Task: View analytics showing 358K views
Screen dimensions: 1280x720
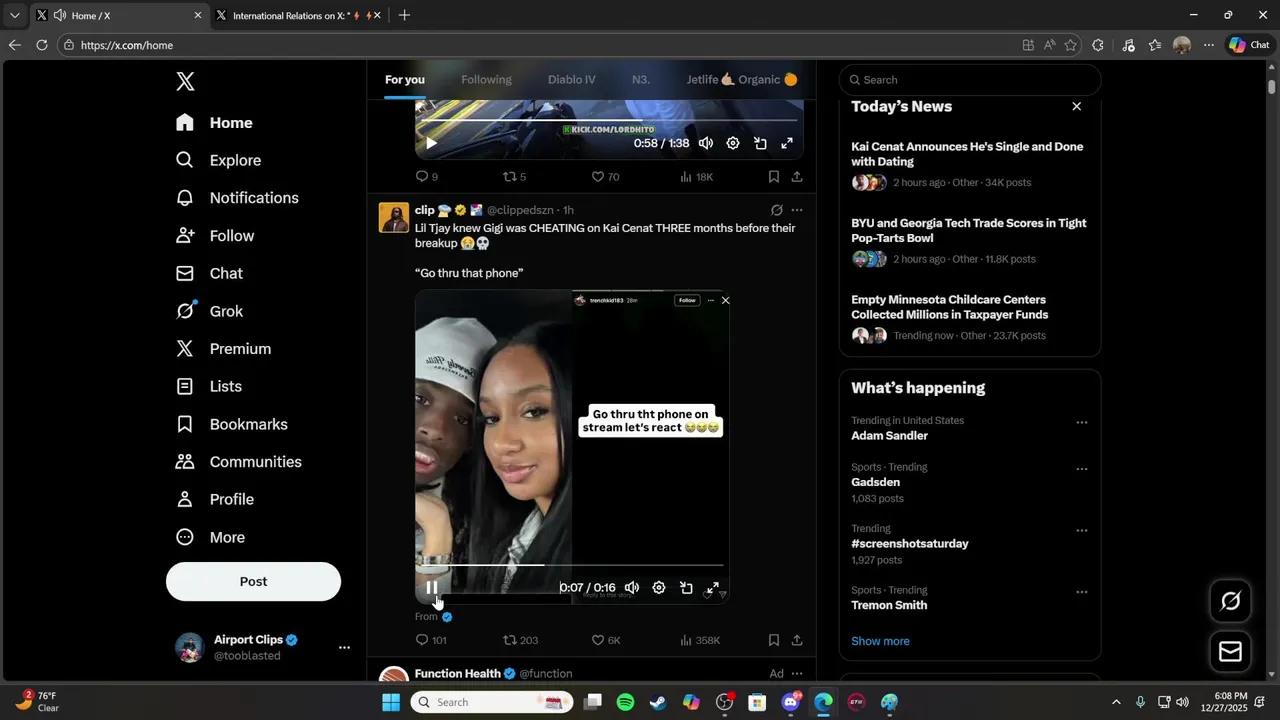Action: point(700,640)
